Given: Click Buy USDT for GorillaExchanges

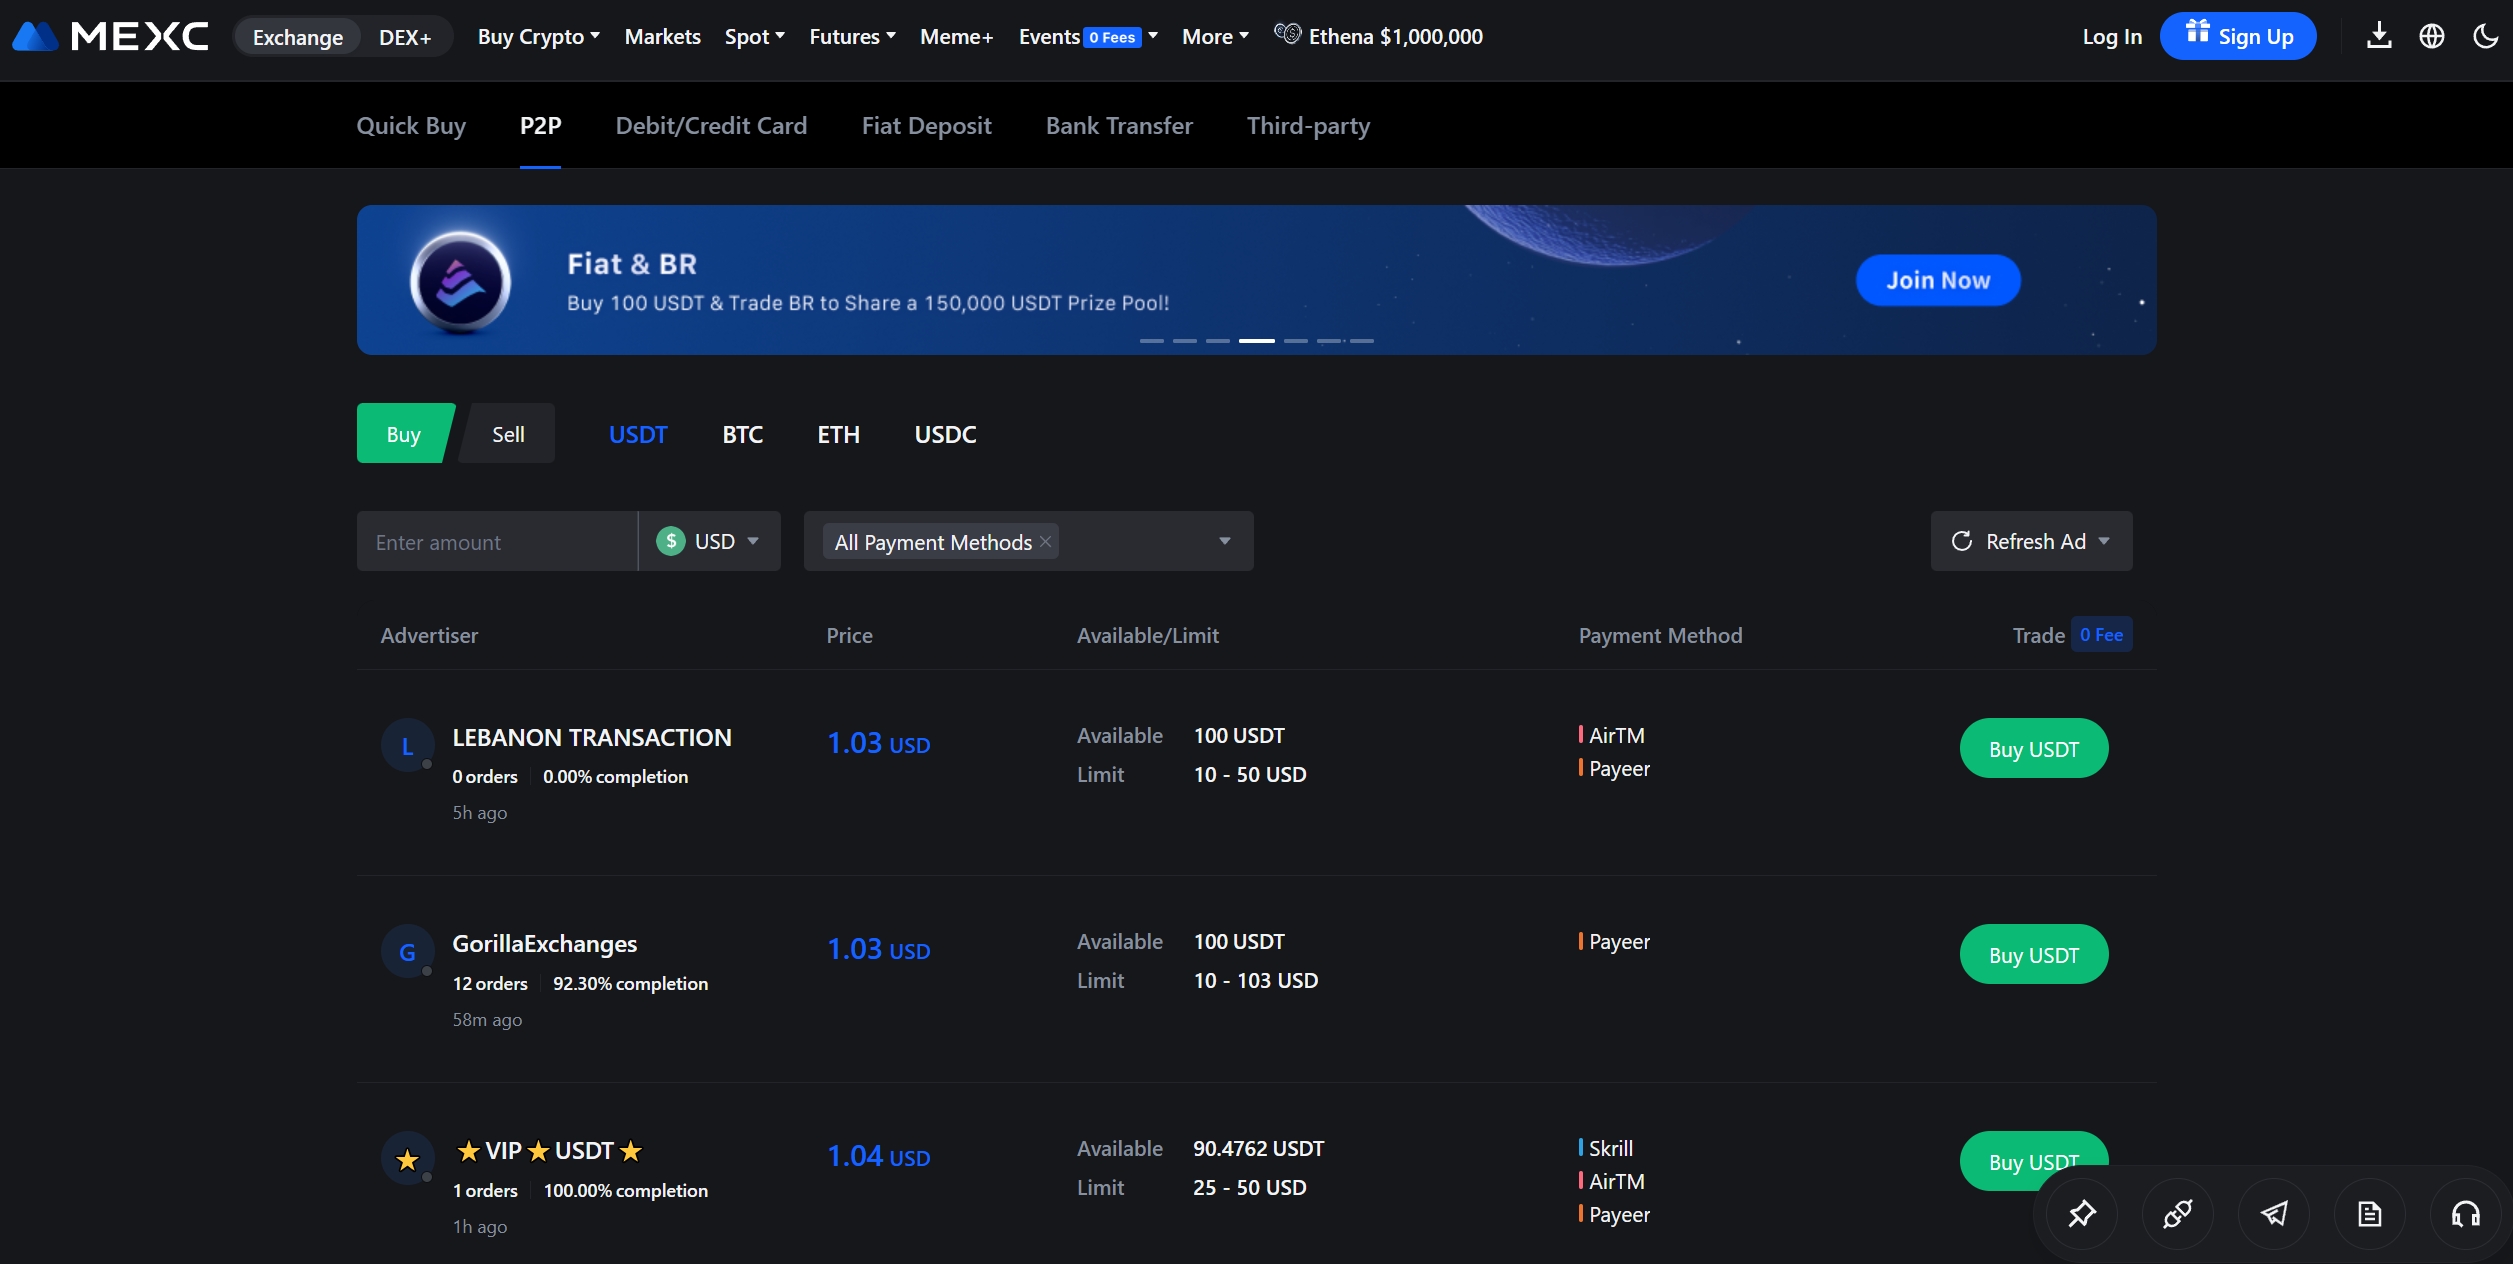Looking at the screenshot, I should (x=2033, y=955).
